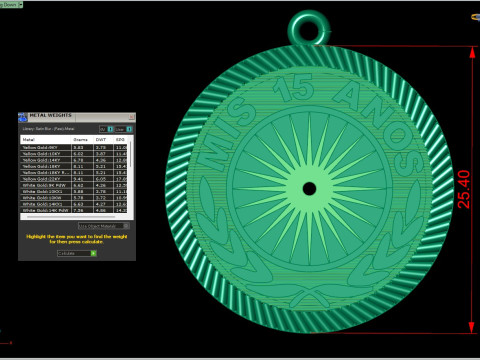Image resolution: width=480 pixels, height=360 pixels.
Task: Click the cyan User library button
Action: pyautogui.click(x=129, y=129)
